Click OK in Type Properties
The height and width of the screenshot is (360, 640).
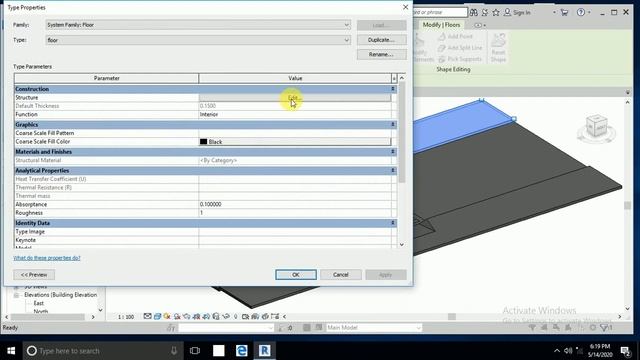[x=296, y=275]
